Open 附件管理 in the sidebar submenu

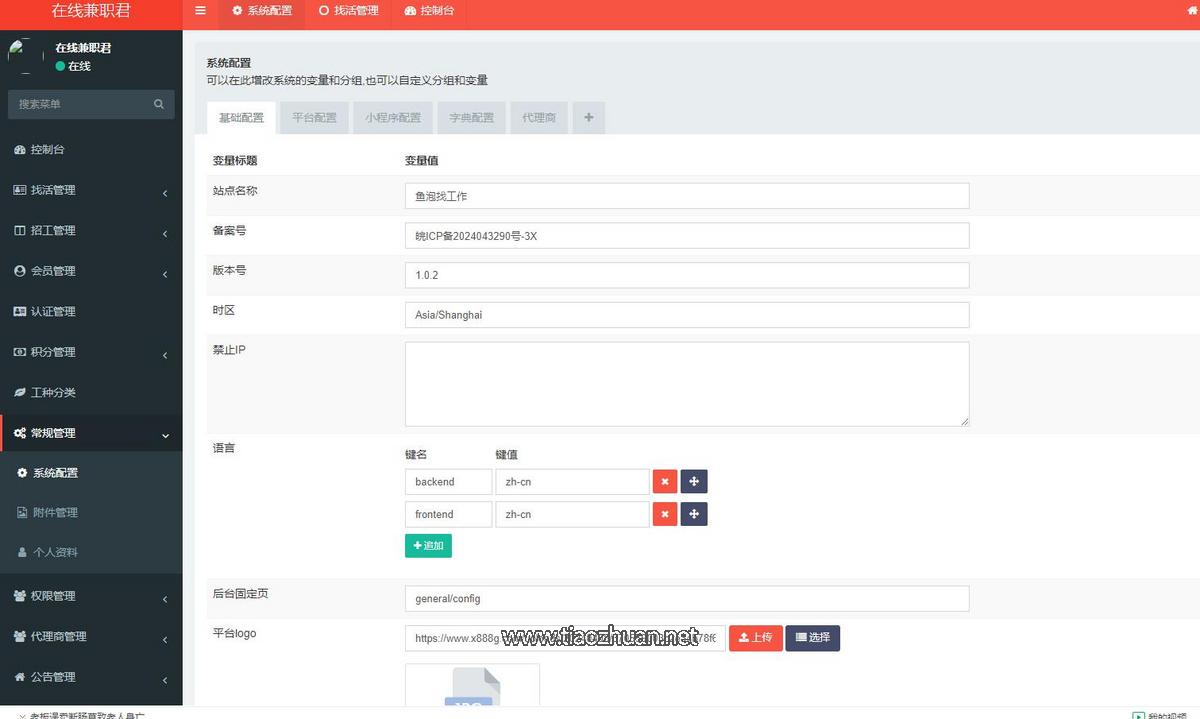(55, 513)
